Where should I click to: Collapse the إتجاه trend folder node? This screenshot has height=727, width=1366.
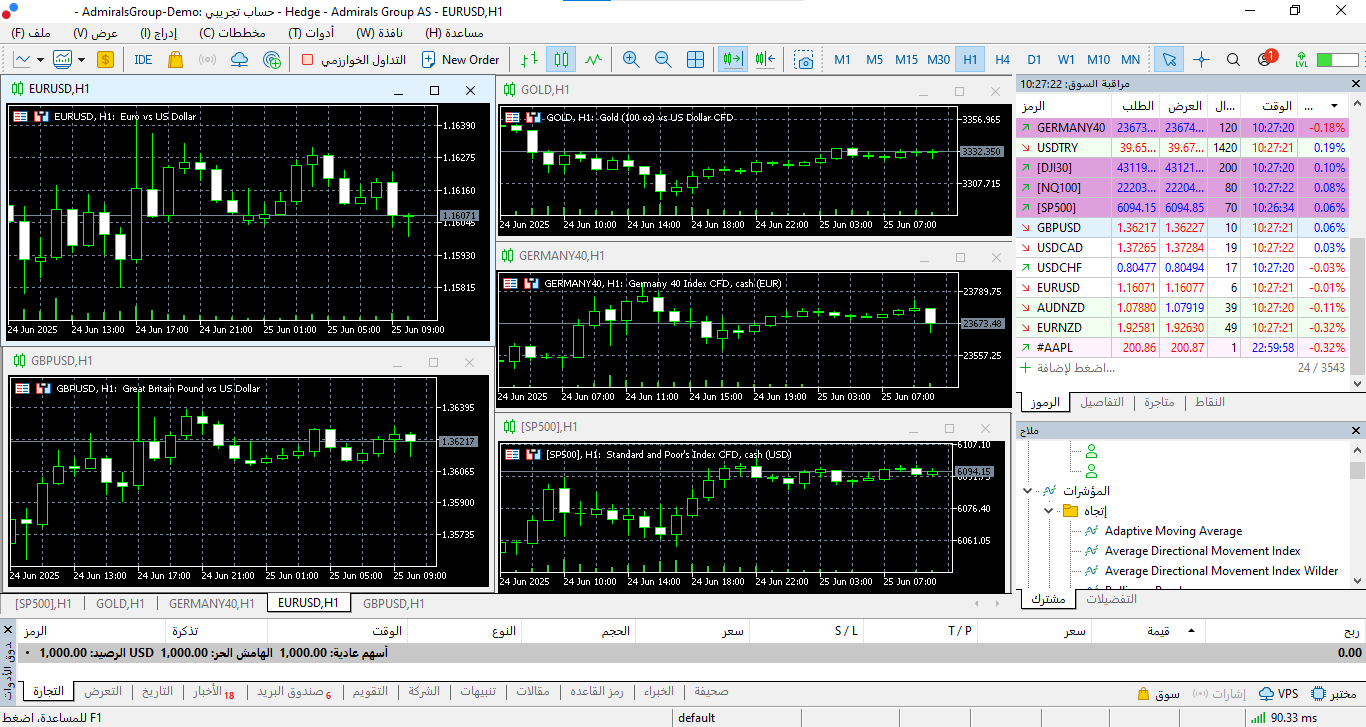(x=1049, y=511)
